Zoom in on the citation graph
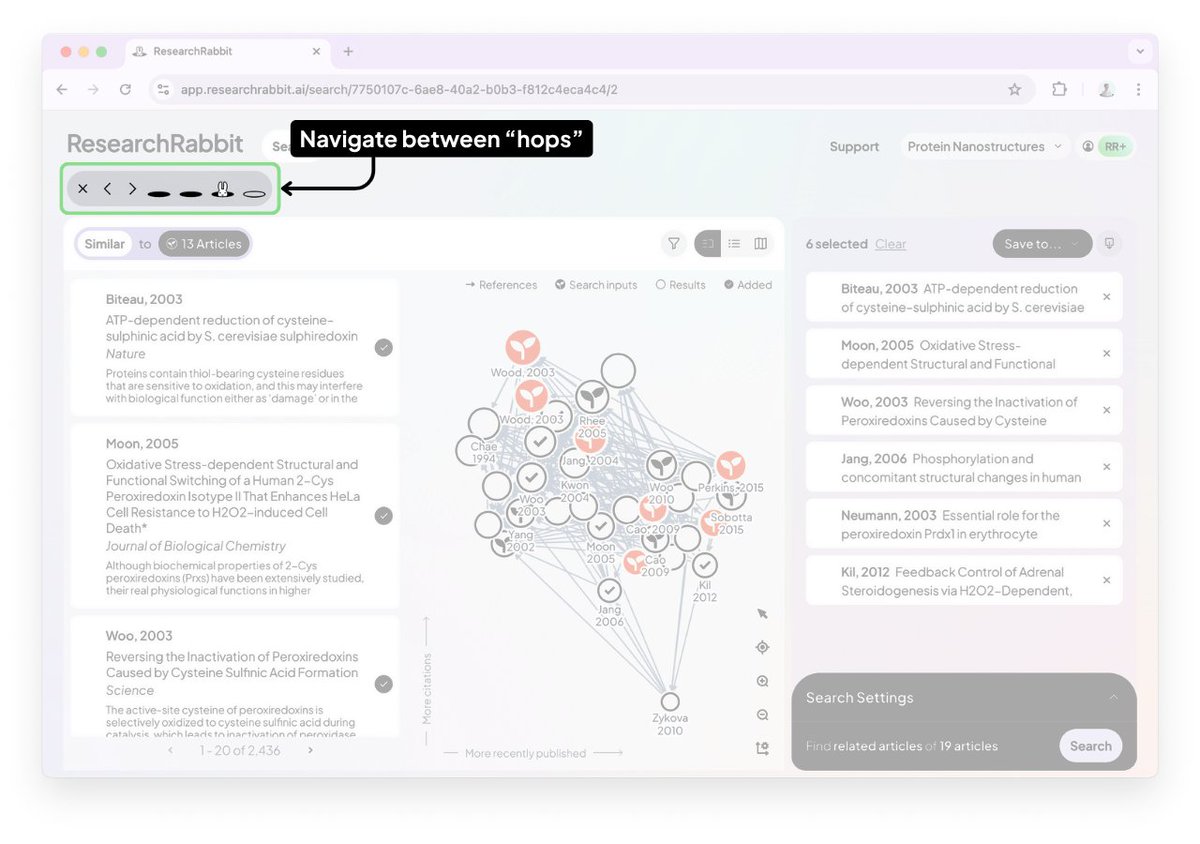 [762, 681]
